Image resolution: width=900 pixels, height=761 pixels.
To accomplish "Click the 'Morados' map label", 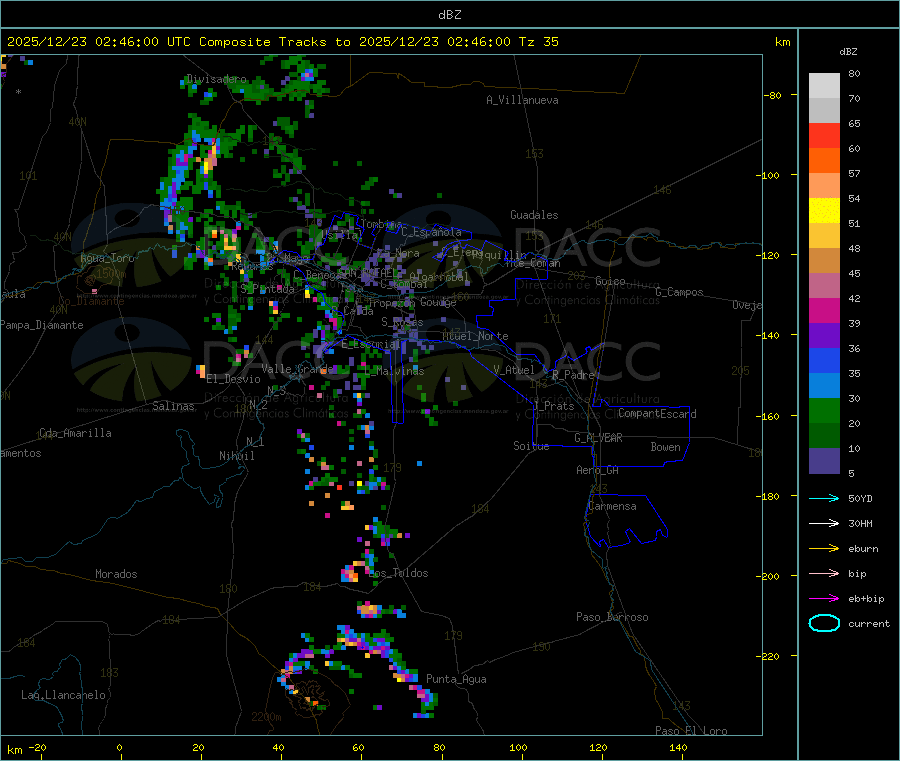I will tap(116, 574).
